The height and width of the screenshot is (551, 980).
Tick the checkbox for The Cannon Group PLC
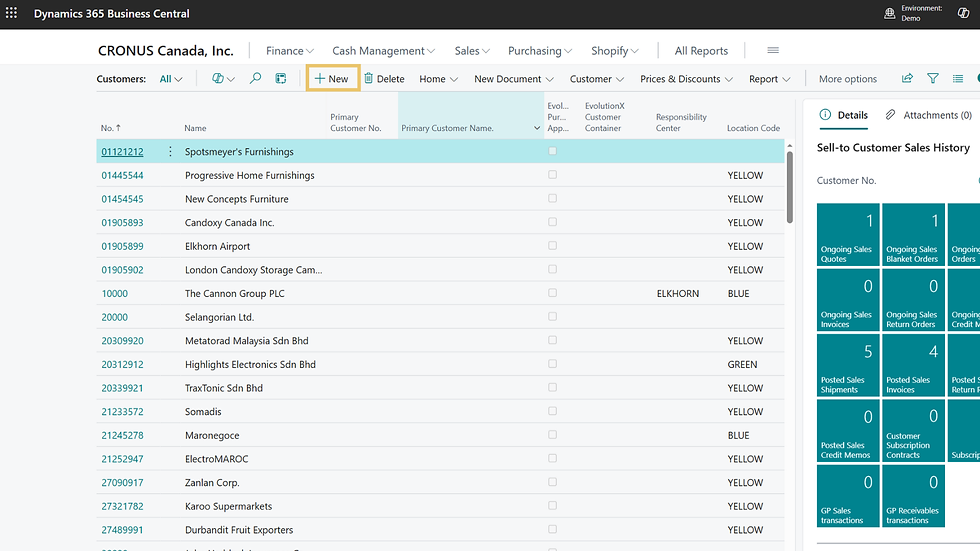point(552,293)
